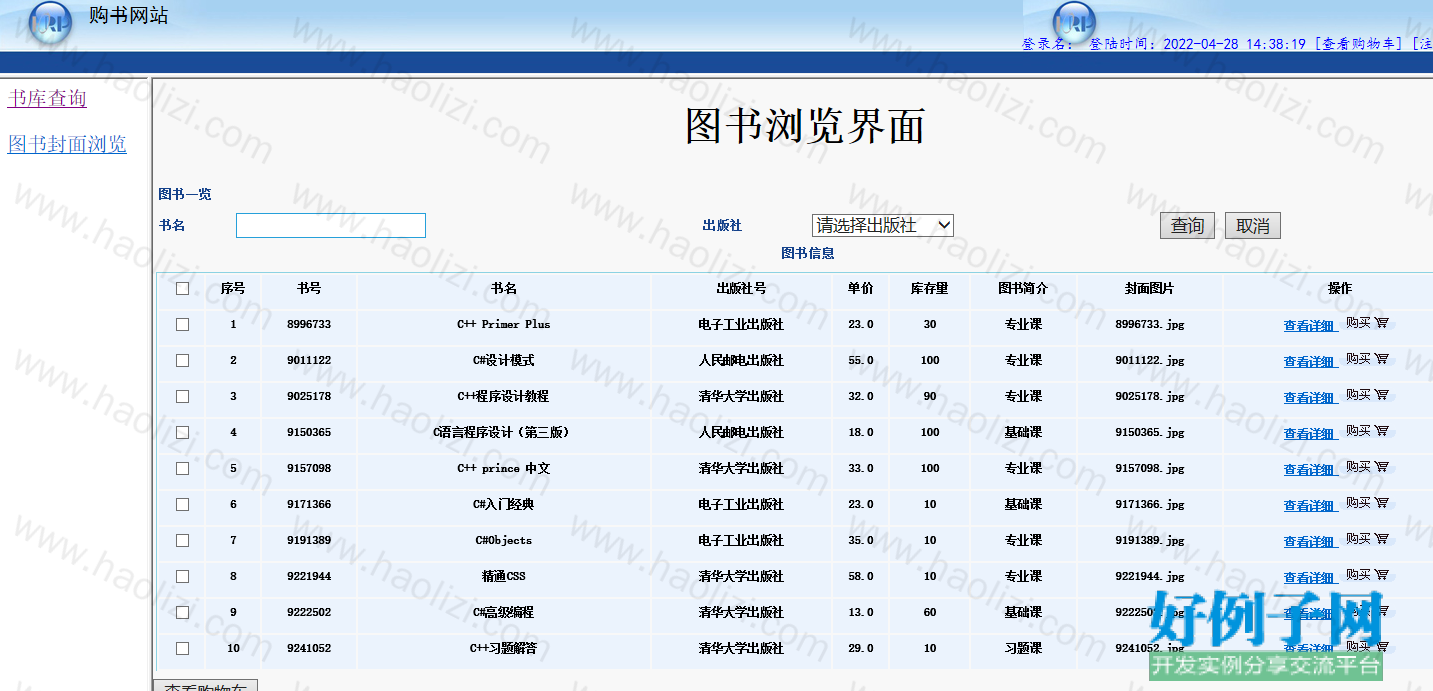Open 查看详细 for 精通CSS
The height and width of the screenshot is (691, 1433).
tap(1310, 577)
